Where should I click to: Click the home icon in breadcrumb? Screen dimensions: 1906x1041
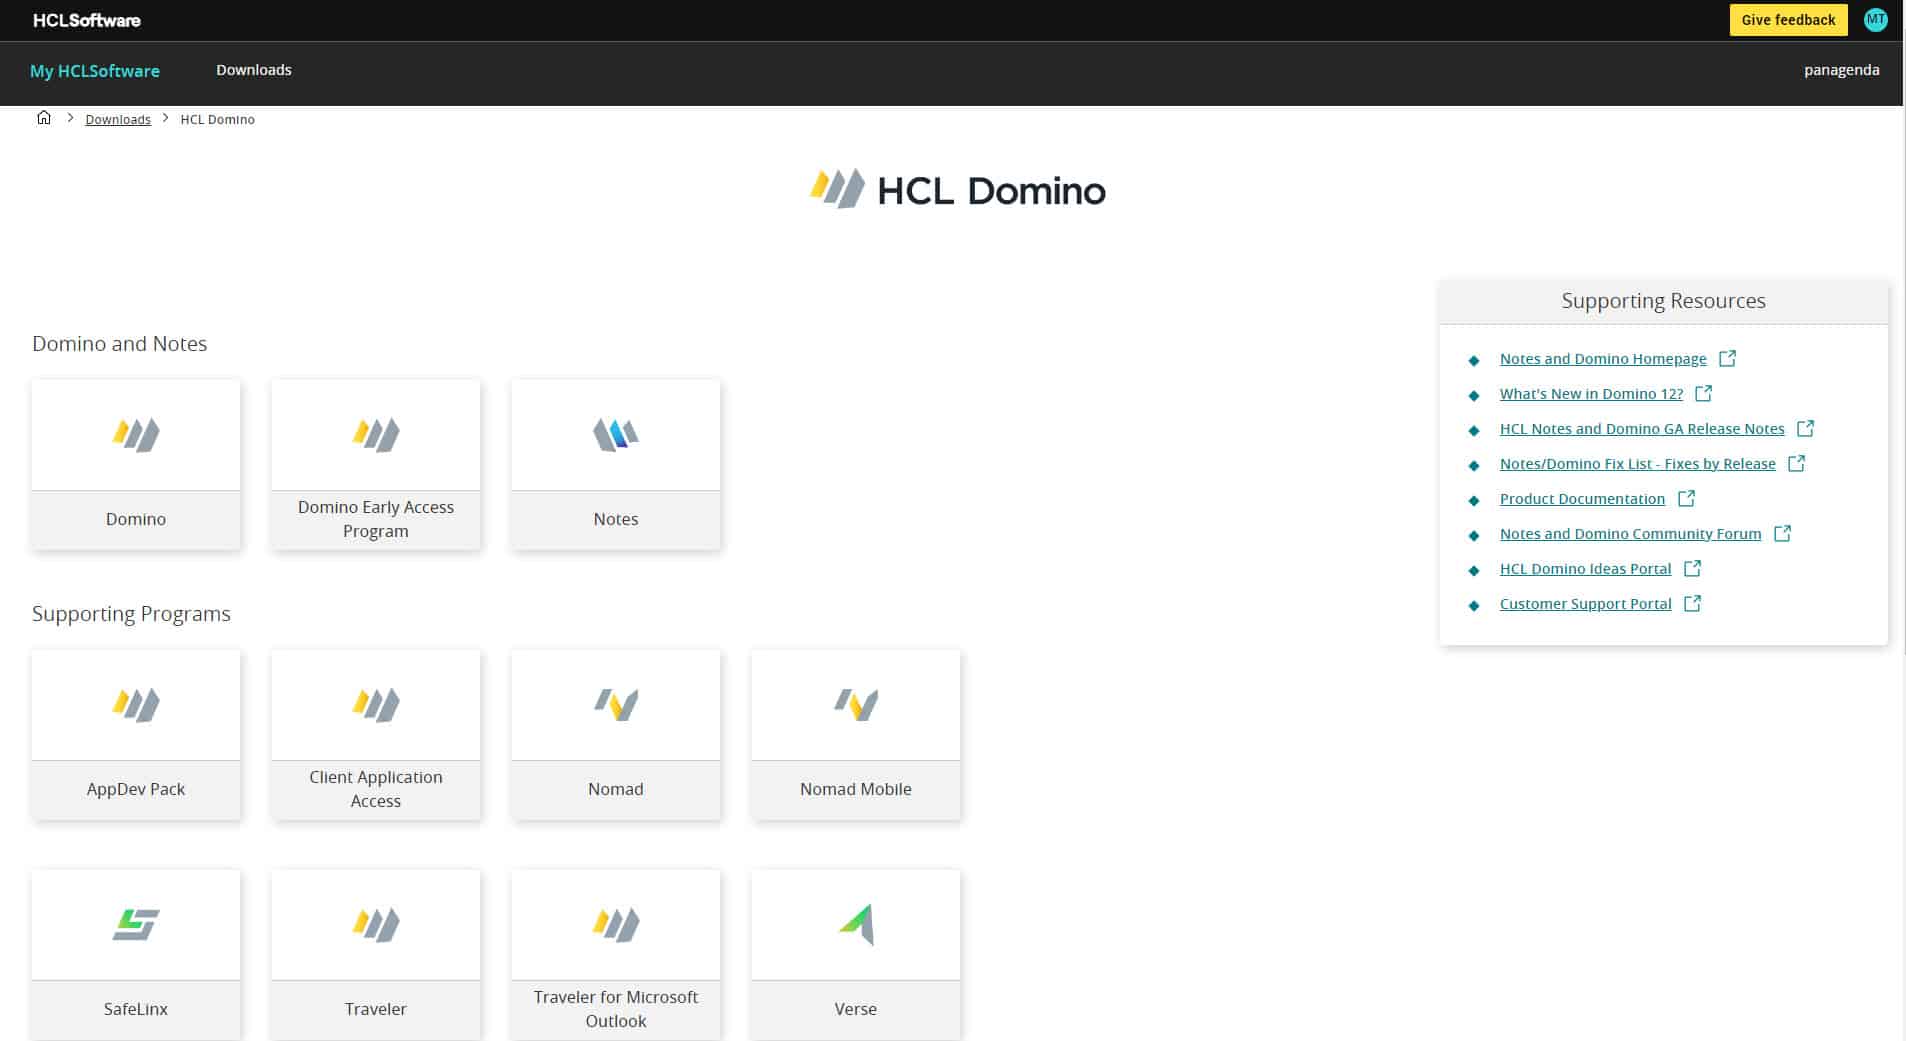point(44,118)
